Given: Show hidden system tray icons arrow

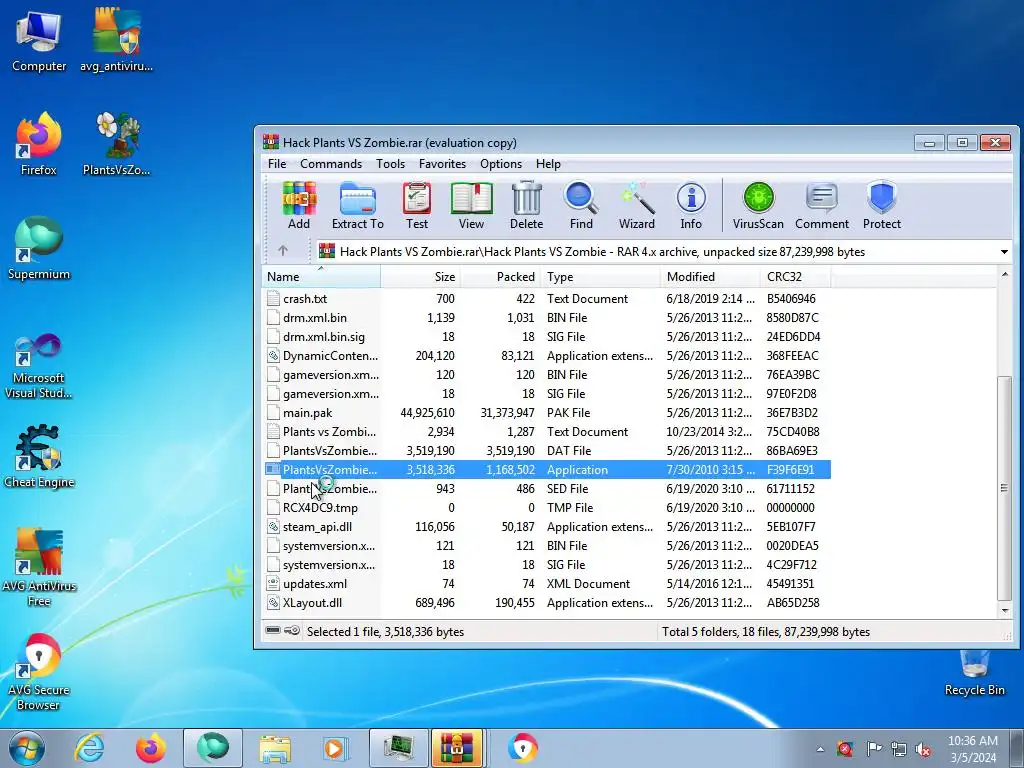Looking at the screenshot, I should click(820, 749).
